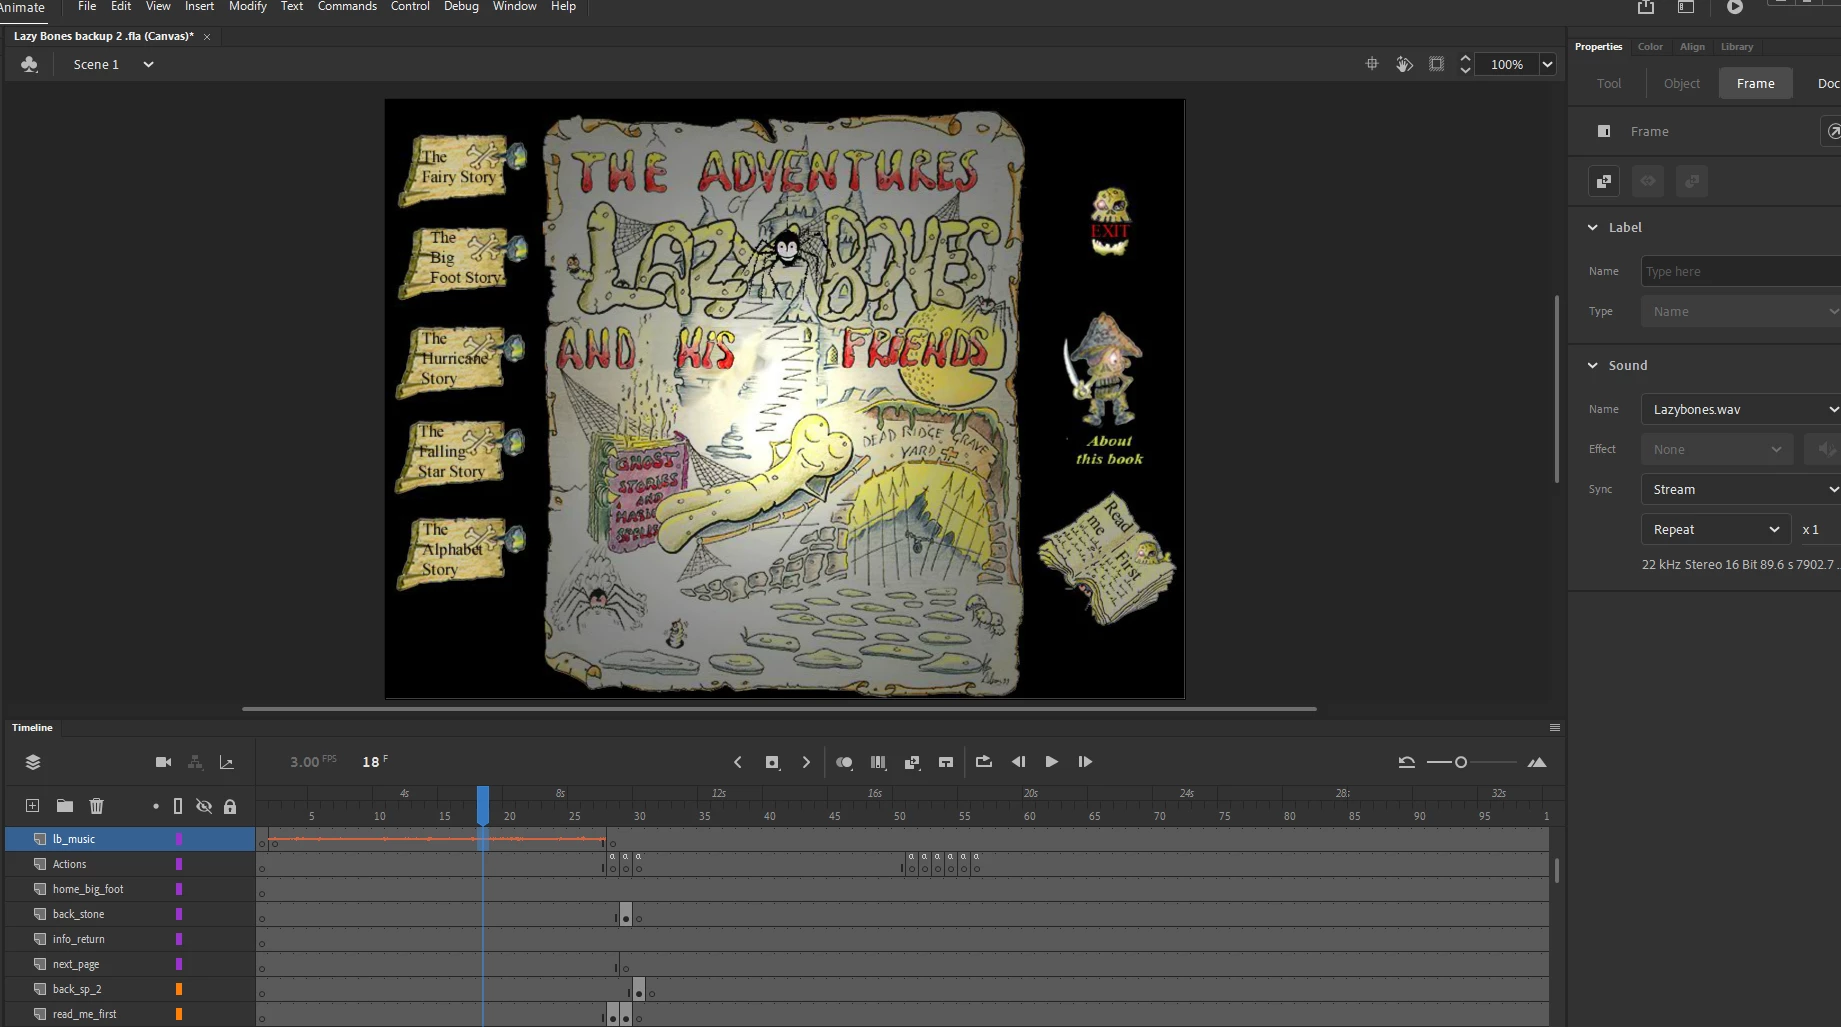Switch to the Color panel tab
Screen dimensions: 1841x1027
pyautogui.click(x=1650, y=46)
